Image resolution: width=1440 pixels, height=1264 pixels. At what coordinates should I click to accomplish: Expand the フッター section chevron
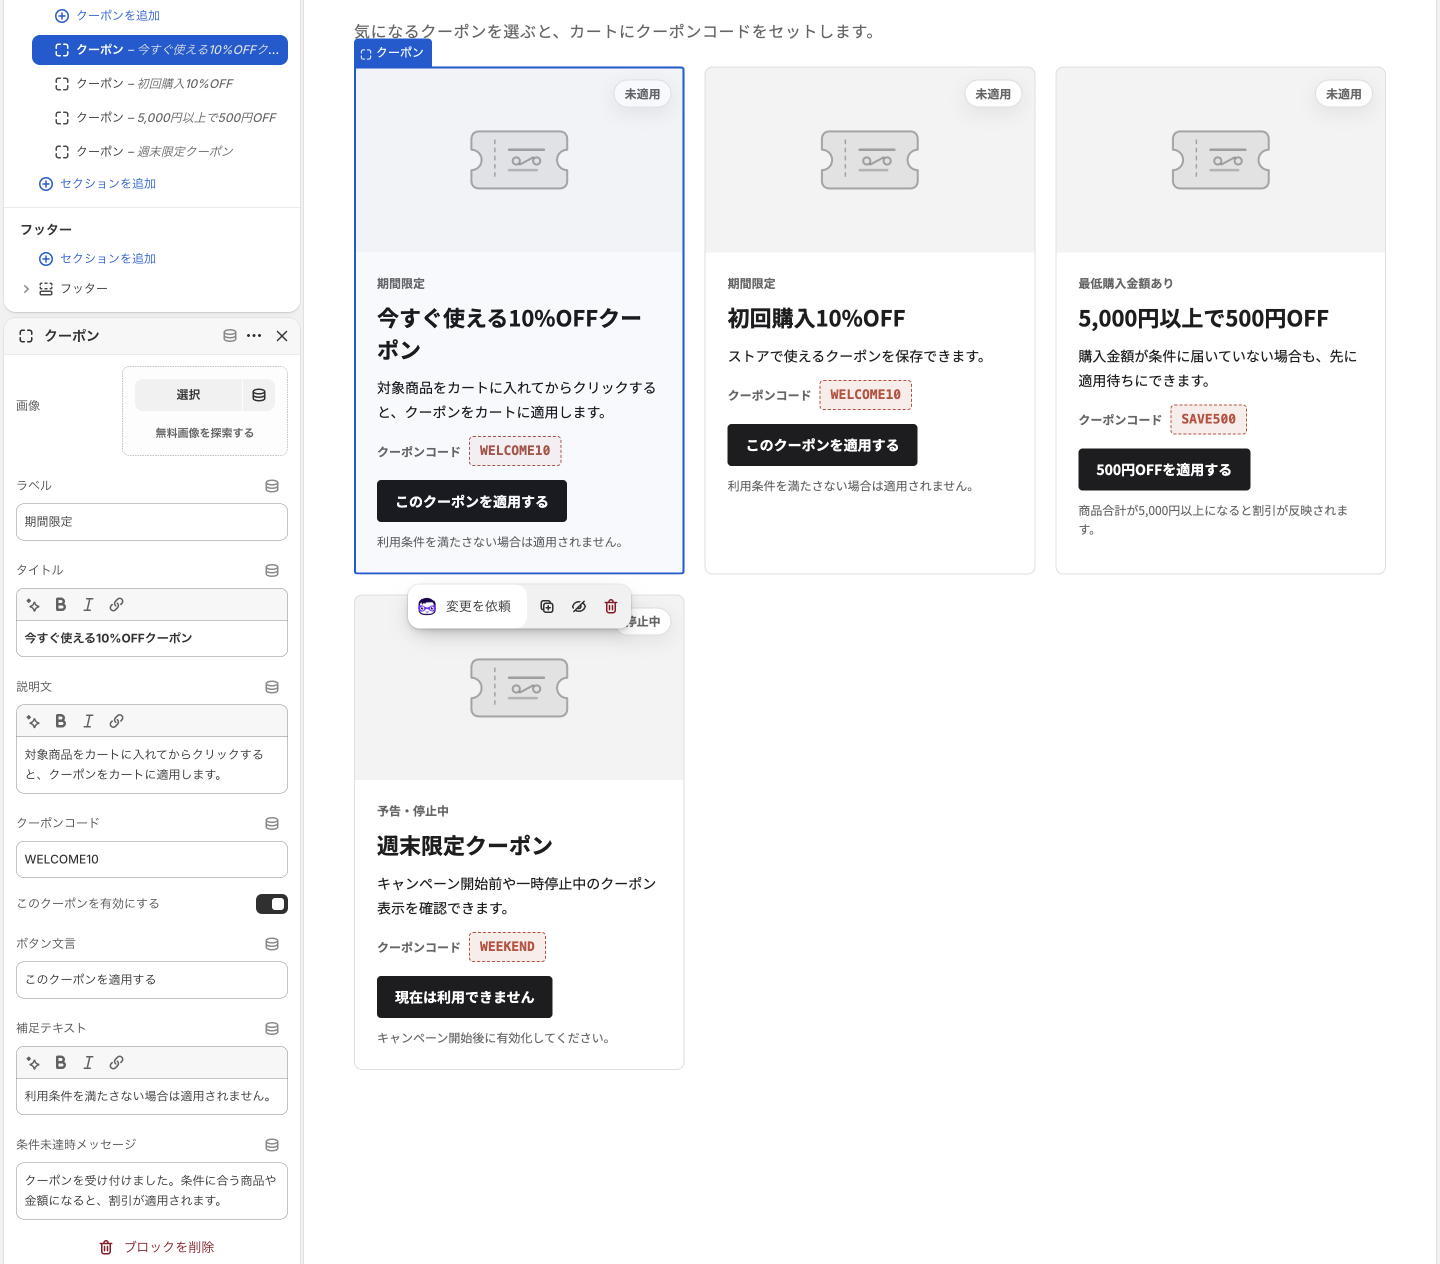[x=26, y=289]
